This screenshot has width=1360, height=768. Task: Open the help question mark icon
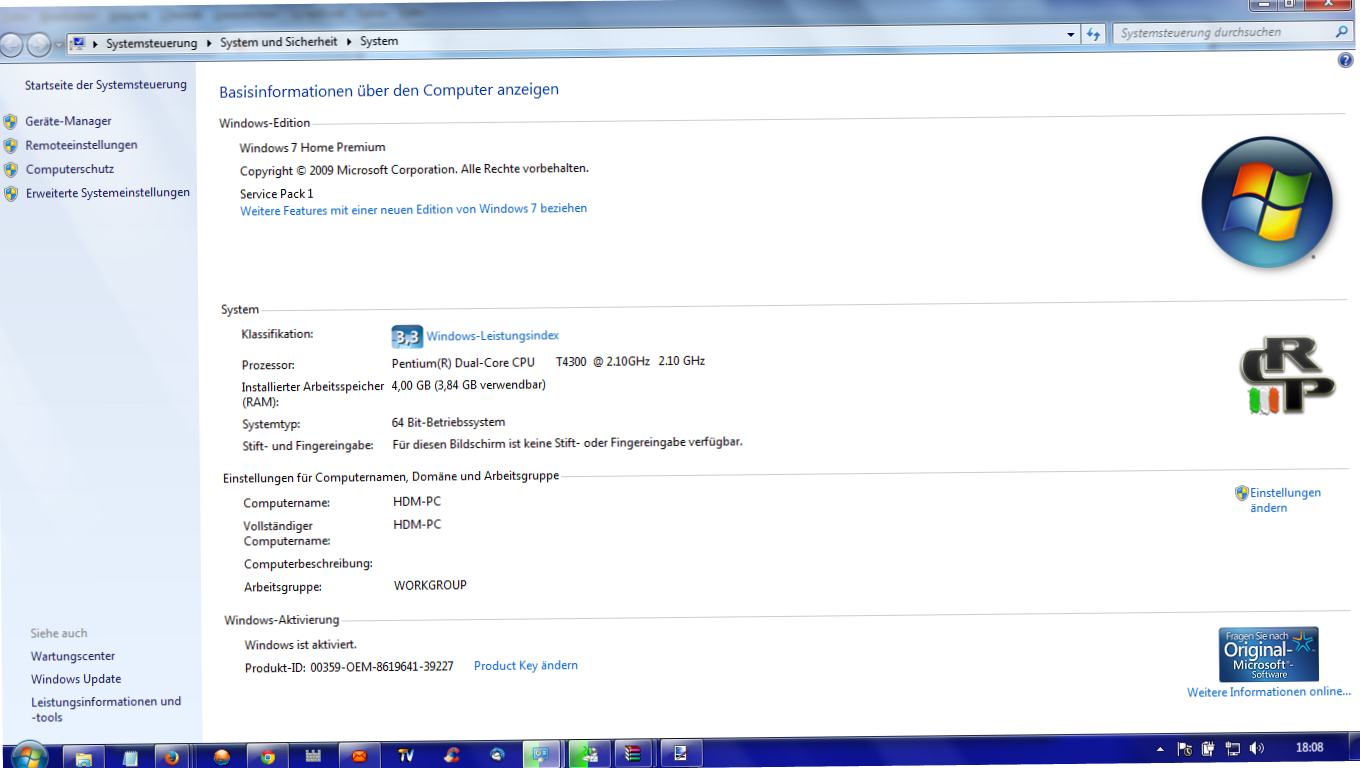coord(1344,61)
